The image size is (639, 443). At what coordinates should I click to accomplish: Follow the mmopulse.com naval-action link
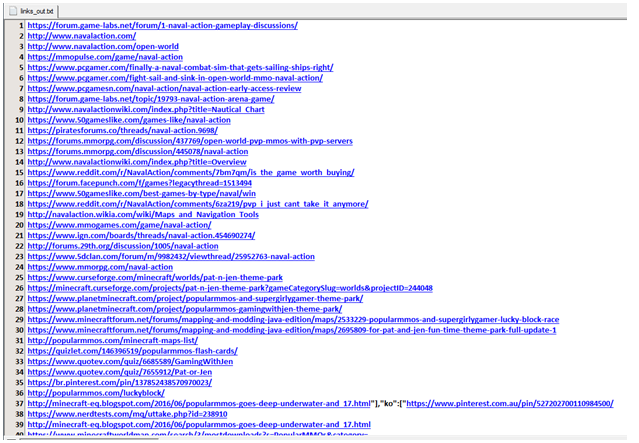click(x=105, y=57)
